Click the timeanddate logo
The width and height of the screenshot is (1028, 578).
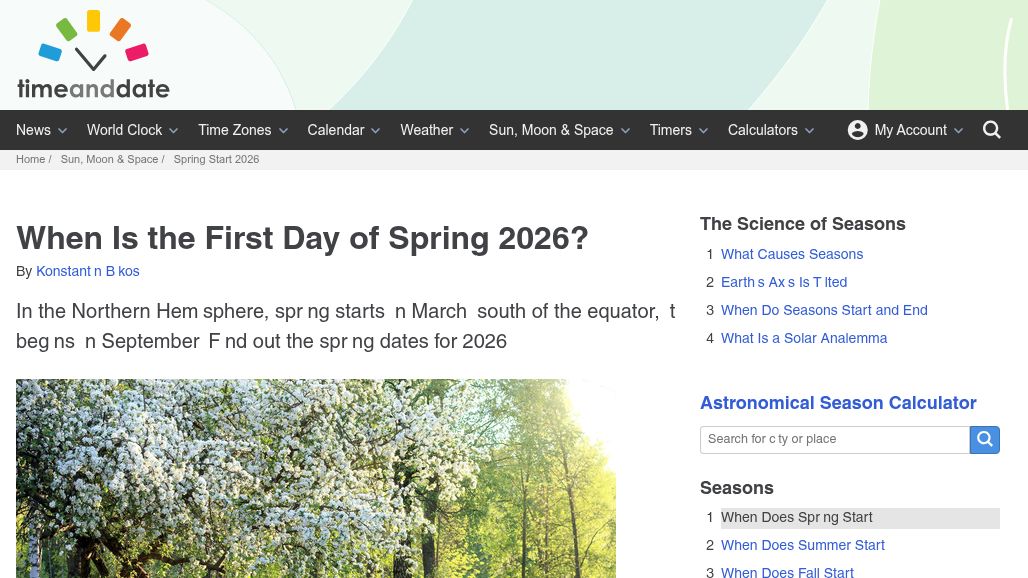click(93, 55)
